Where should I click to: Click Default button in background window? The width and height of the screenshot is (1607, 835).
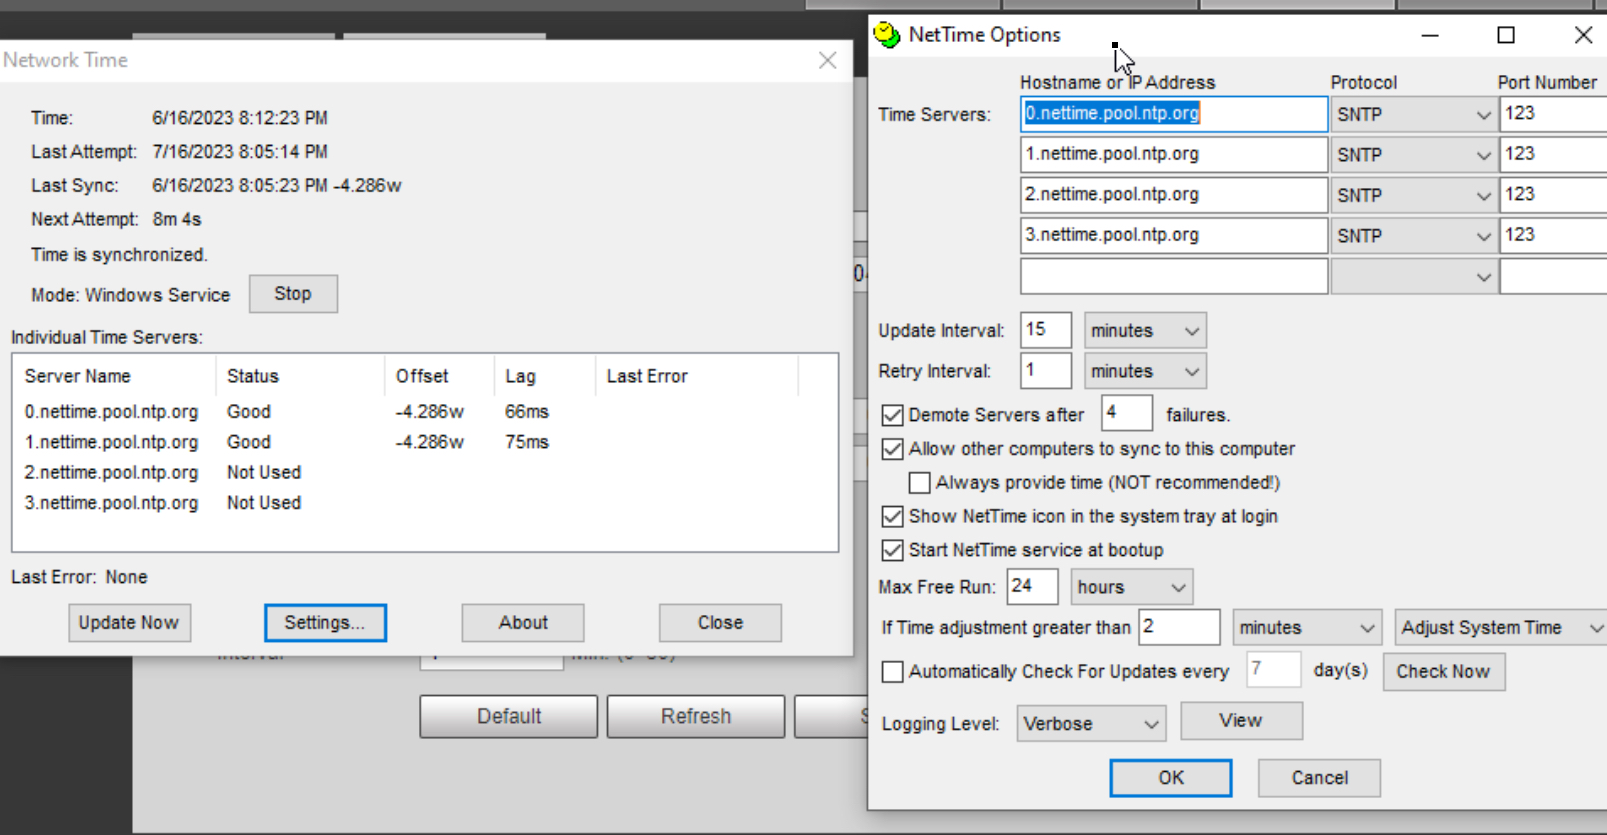(x=509, y=717)
